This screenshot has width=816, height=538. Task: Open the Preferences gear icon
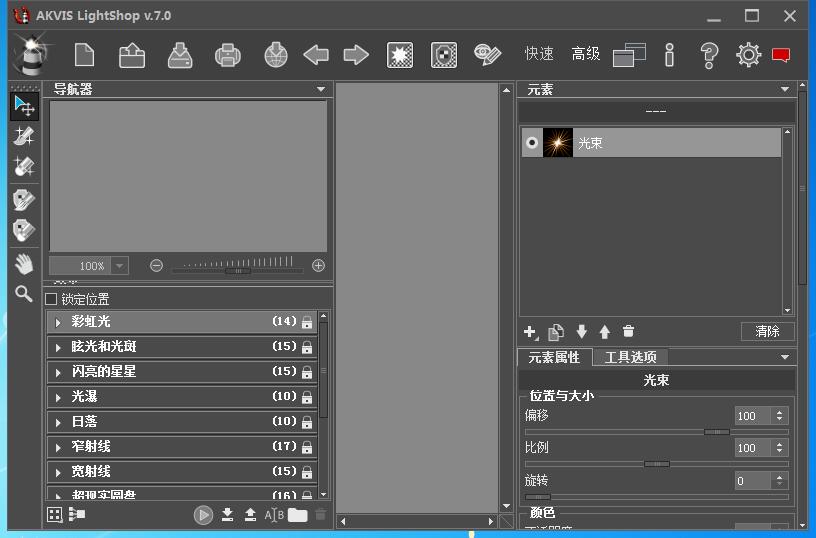point(748,55)
